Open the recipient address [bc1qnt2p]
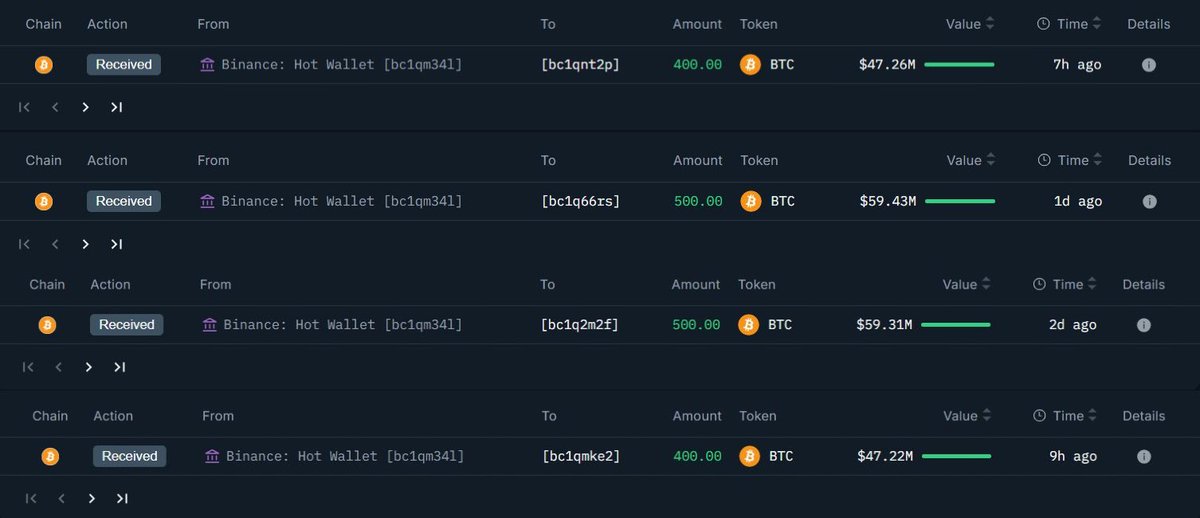Viewport: 1200px width, 518px height. (580, 65)
